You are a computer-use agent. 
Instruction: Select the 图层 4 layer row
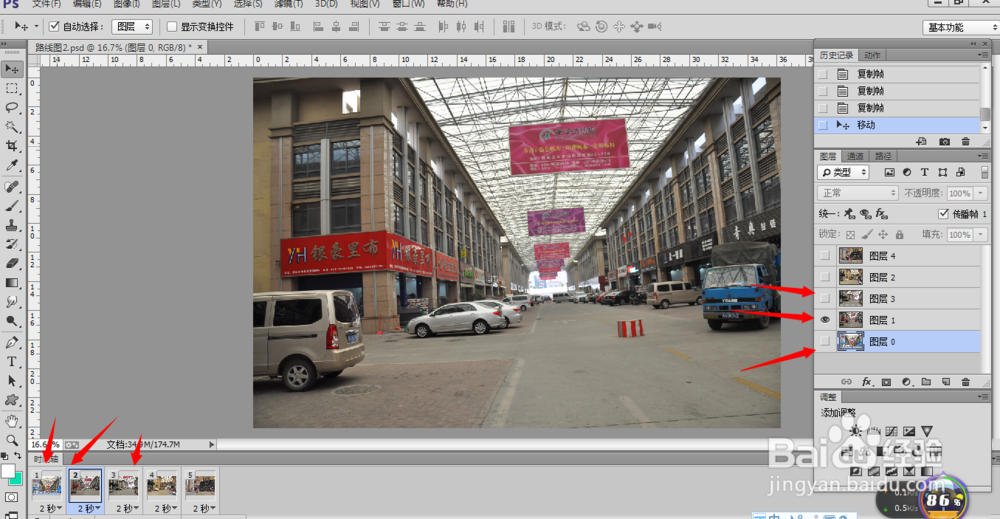(898, 256)
